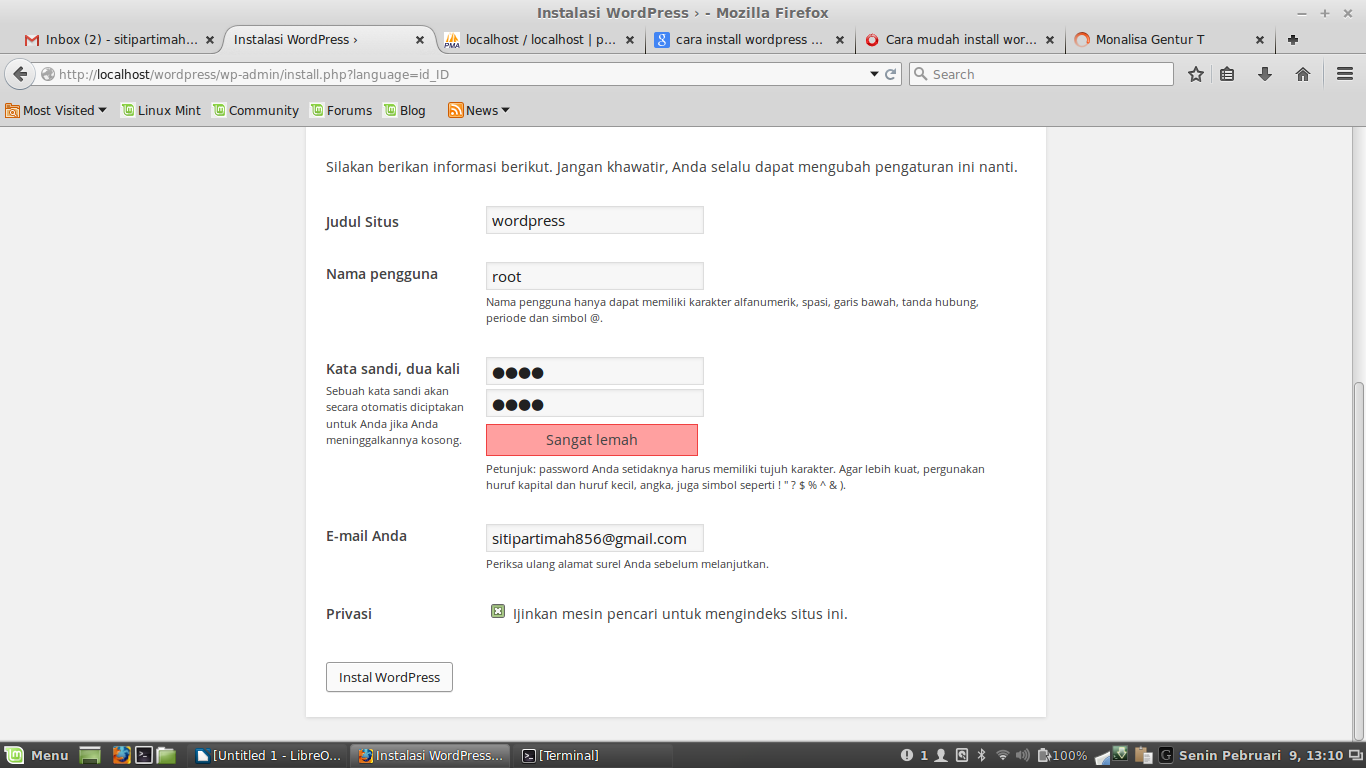Screen dimensions: 1366x768
Task: Click the notifications exclamation tray icon
Action: click(907, 755)
